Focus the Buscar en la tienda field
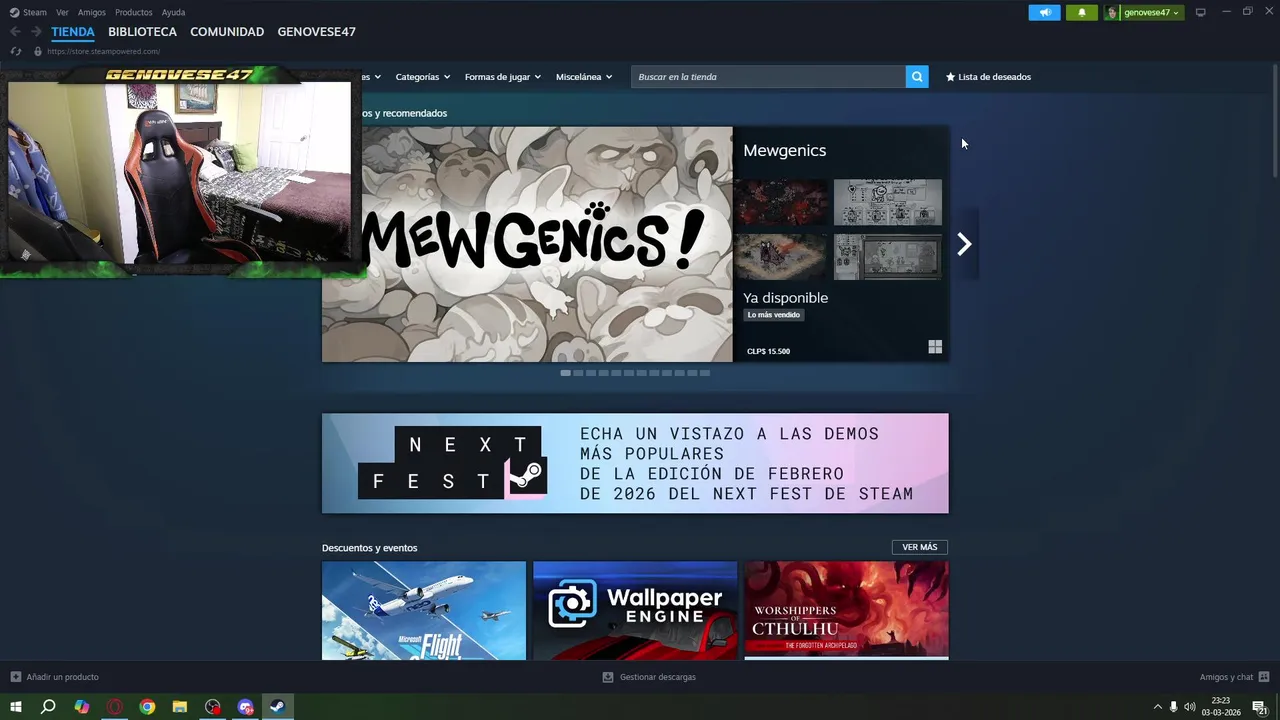The image size is (1280, 720). point(768,77)
